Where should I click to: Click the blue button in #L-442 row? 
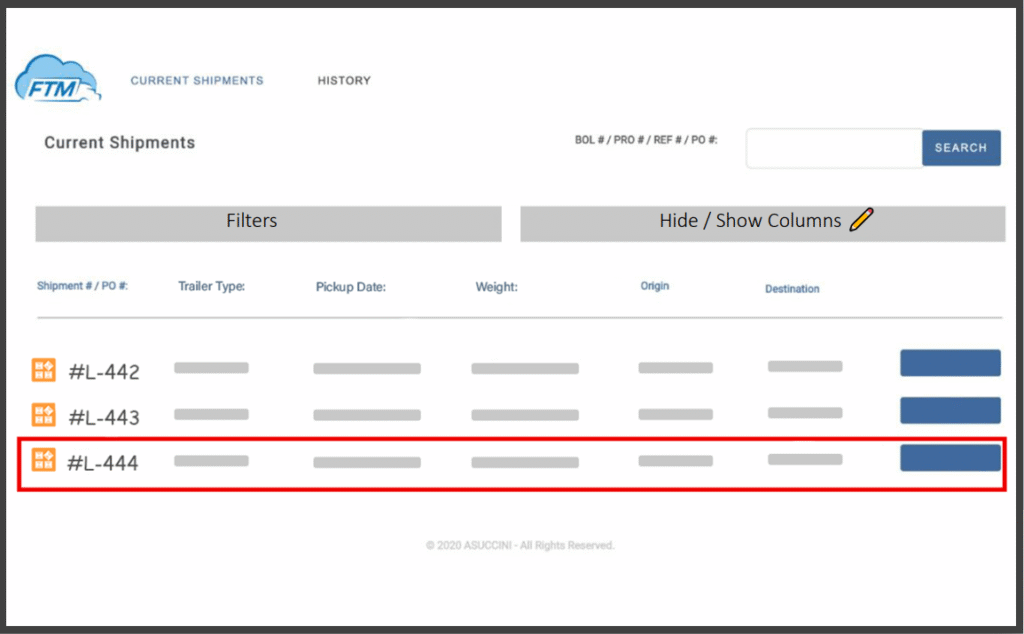tap(950, 363)
